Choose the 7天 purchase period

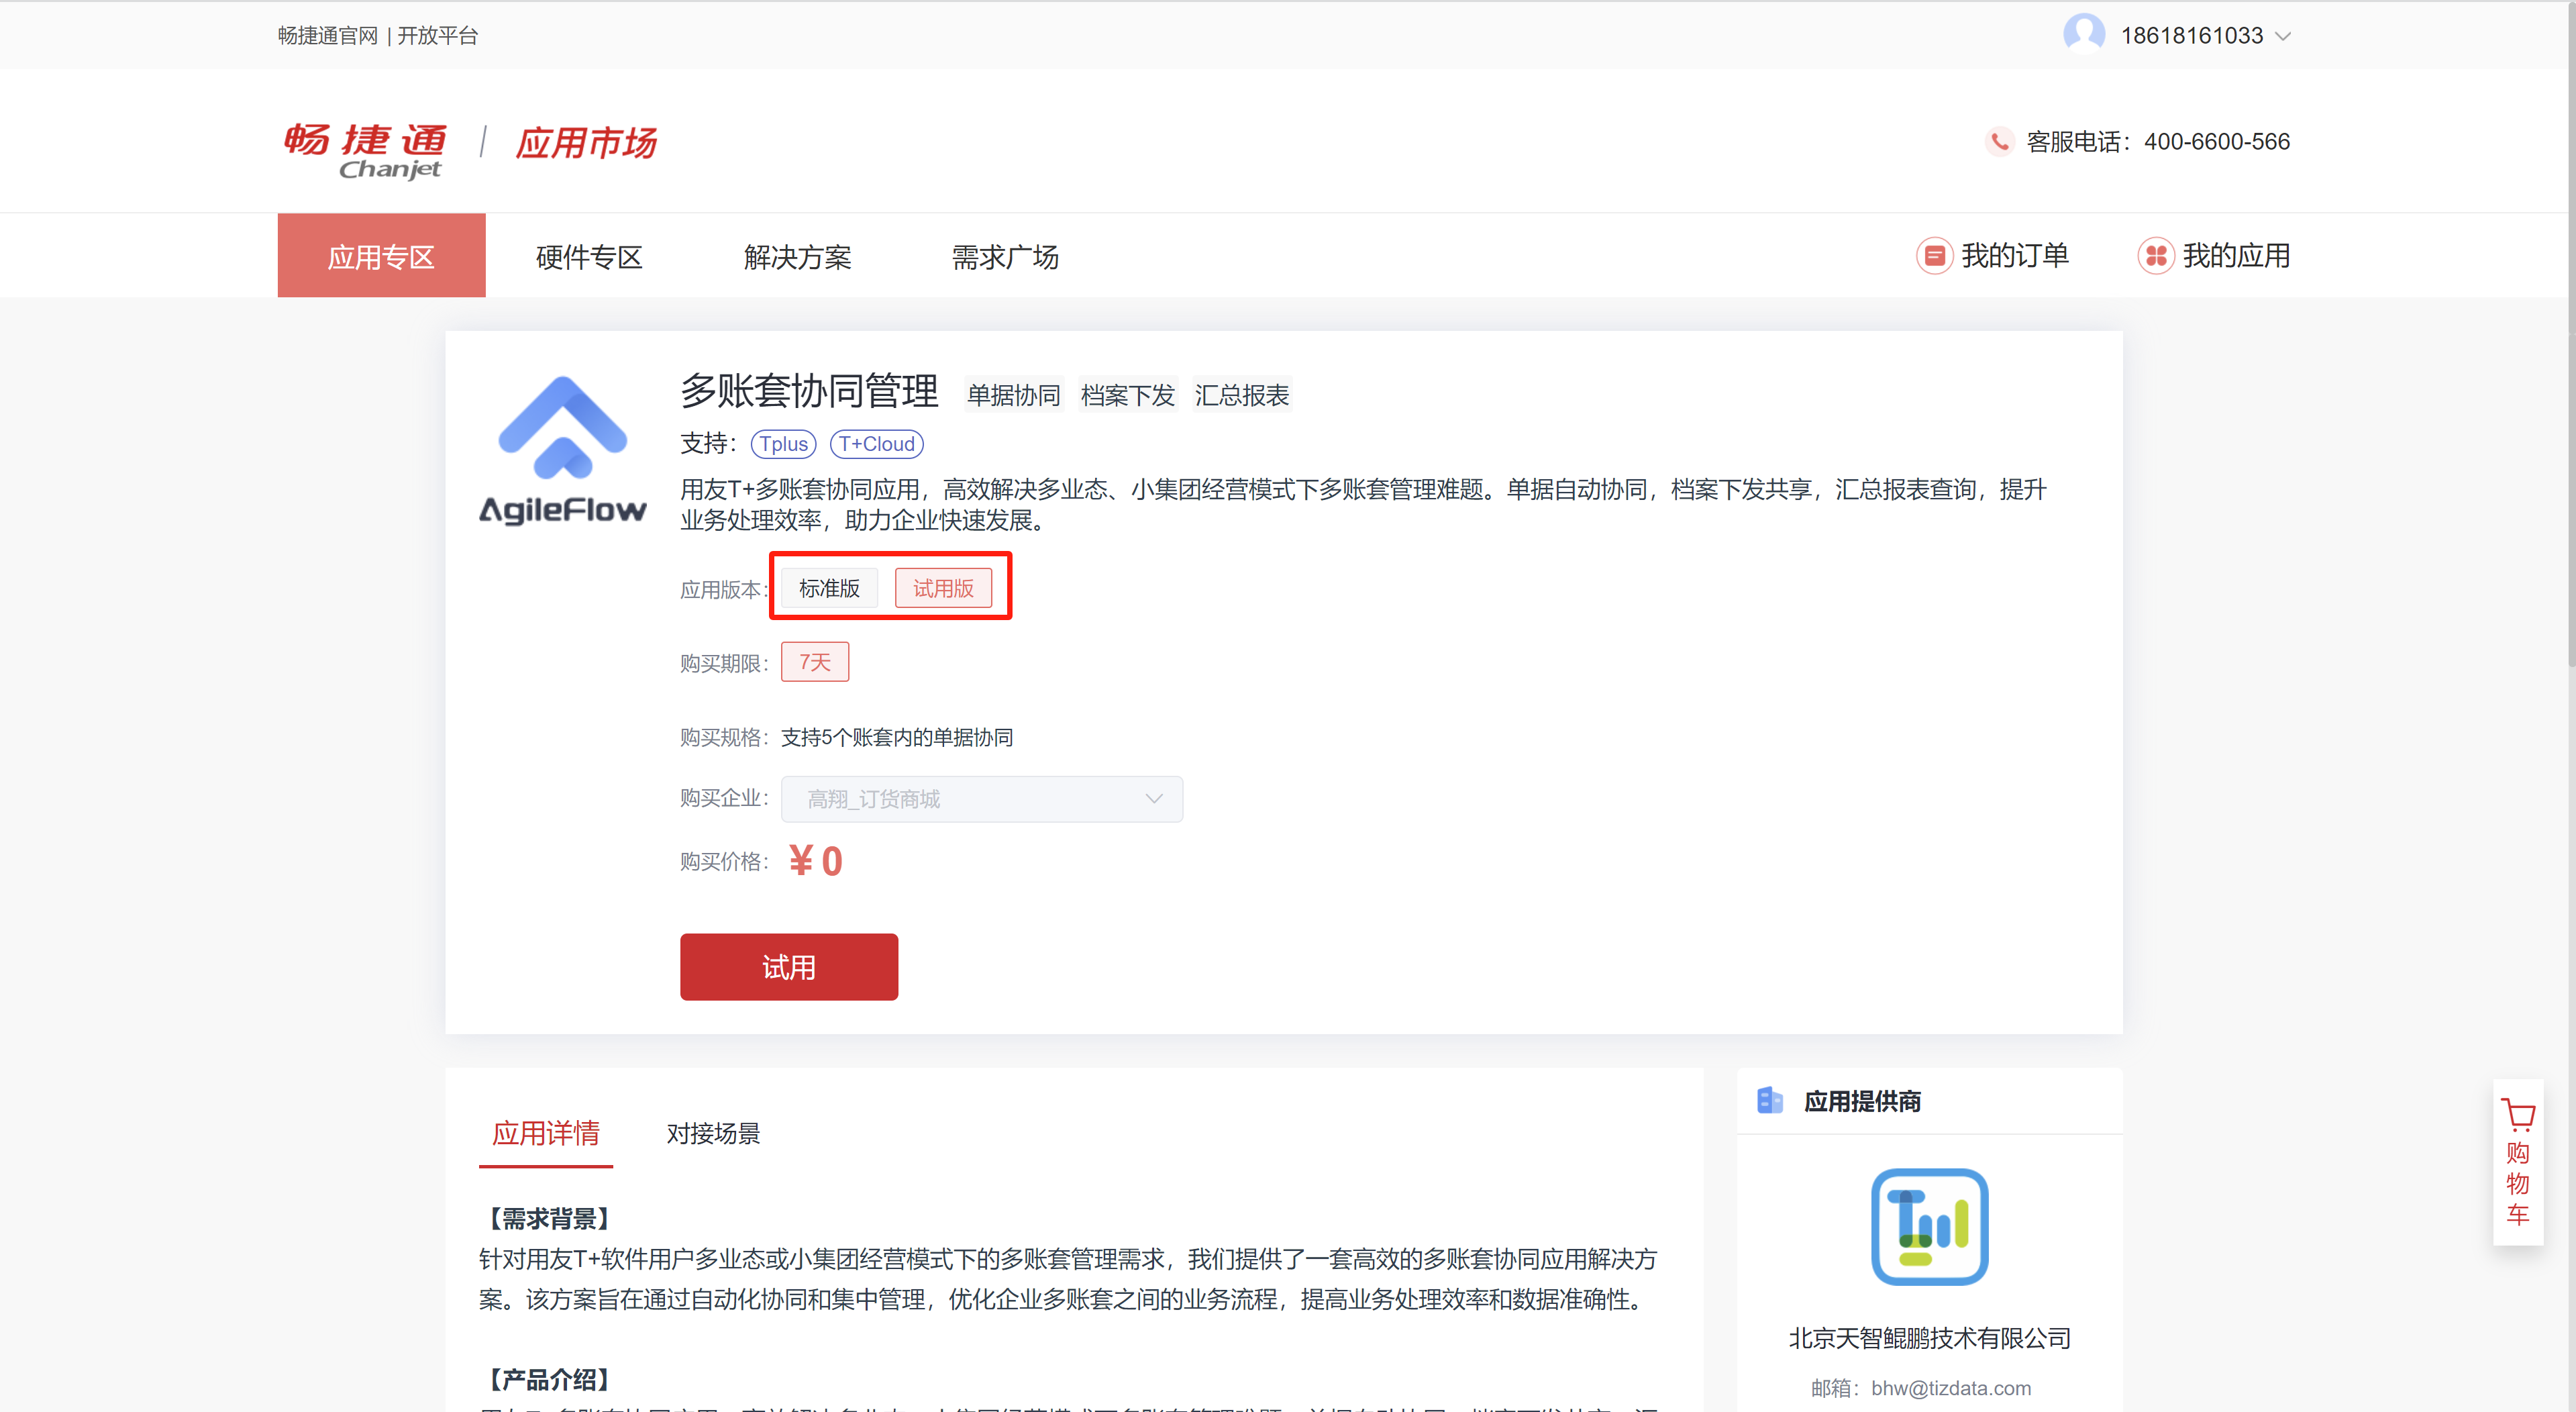click(x=815, y=662)
